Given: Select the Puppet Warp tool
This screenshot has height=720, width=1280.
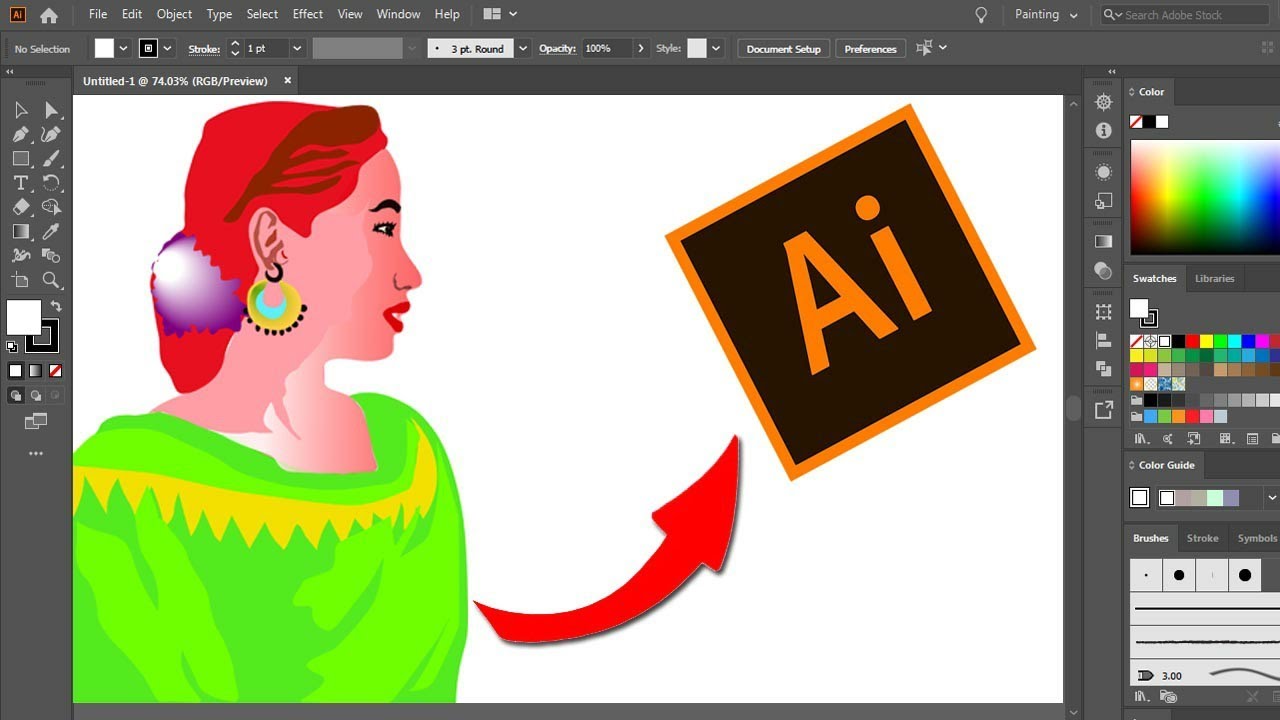Looking at the screenshot, I should click(21, 256).
